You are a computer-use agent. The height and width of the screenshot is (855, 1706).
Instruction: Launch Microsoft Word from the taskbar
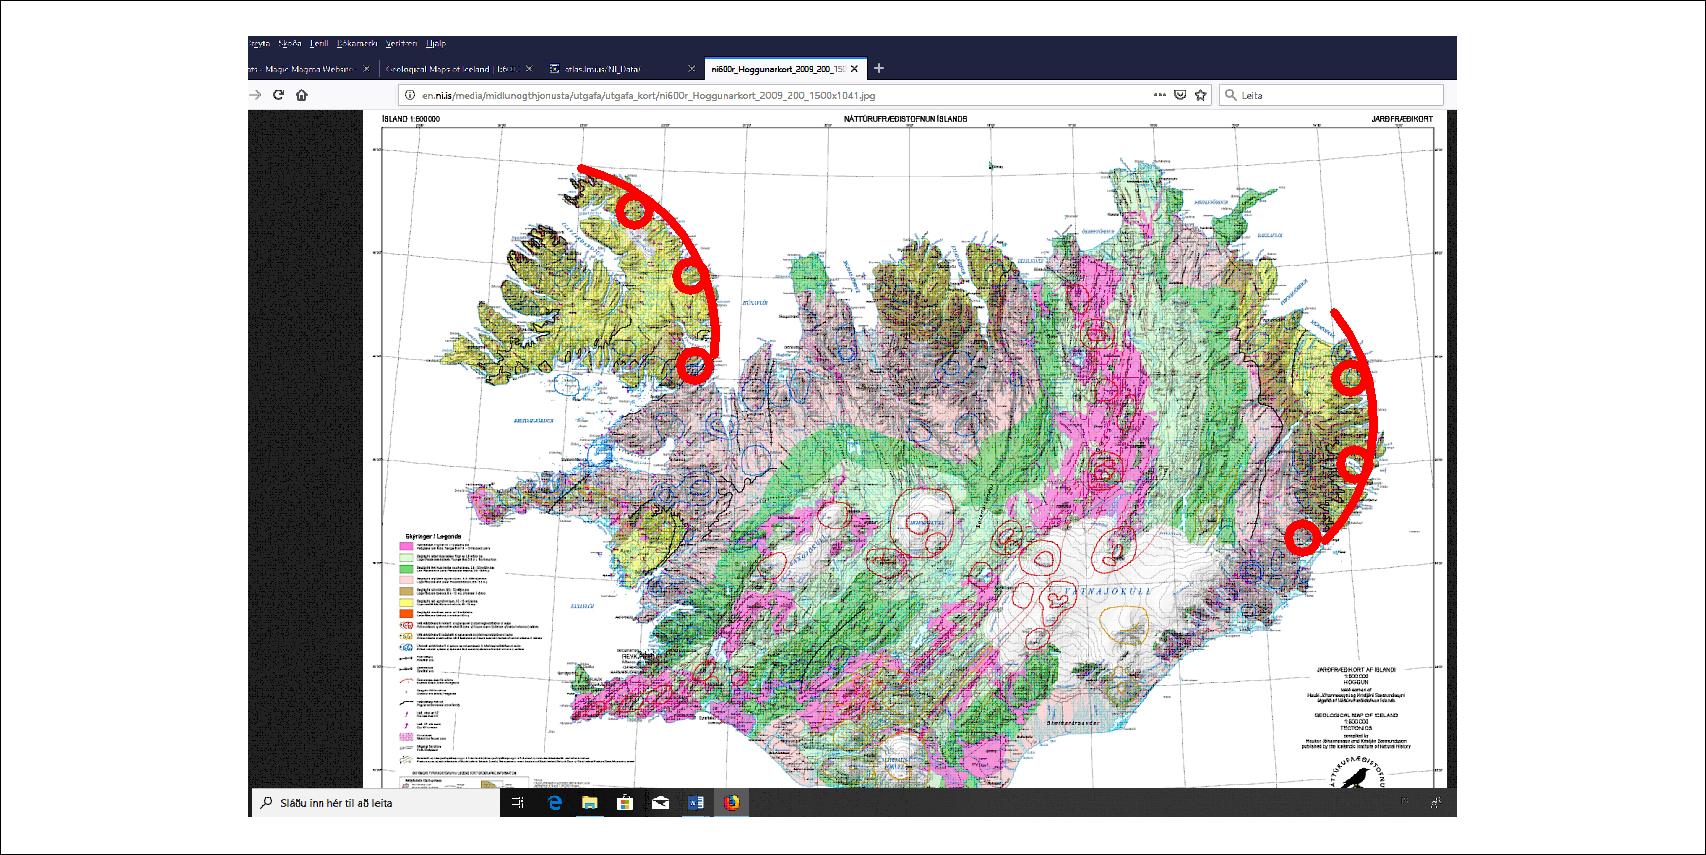(x=696, y=802)
